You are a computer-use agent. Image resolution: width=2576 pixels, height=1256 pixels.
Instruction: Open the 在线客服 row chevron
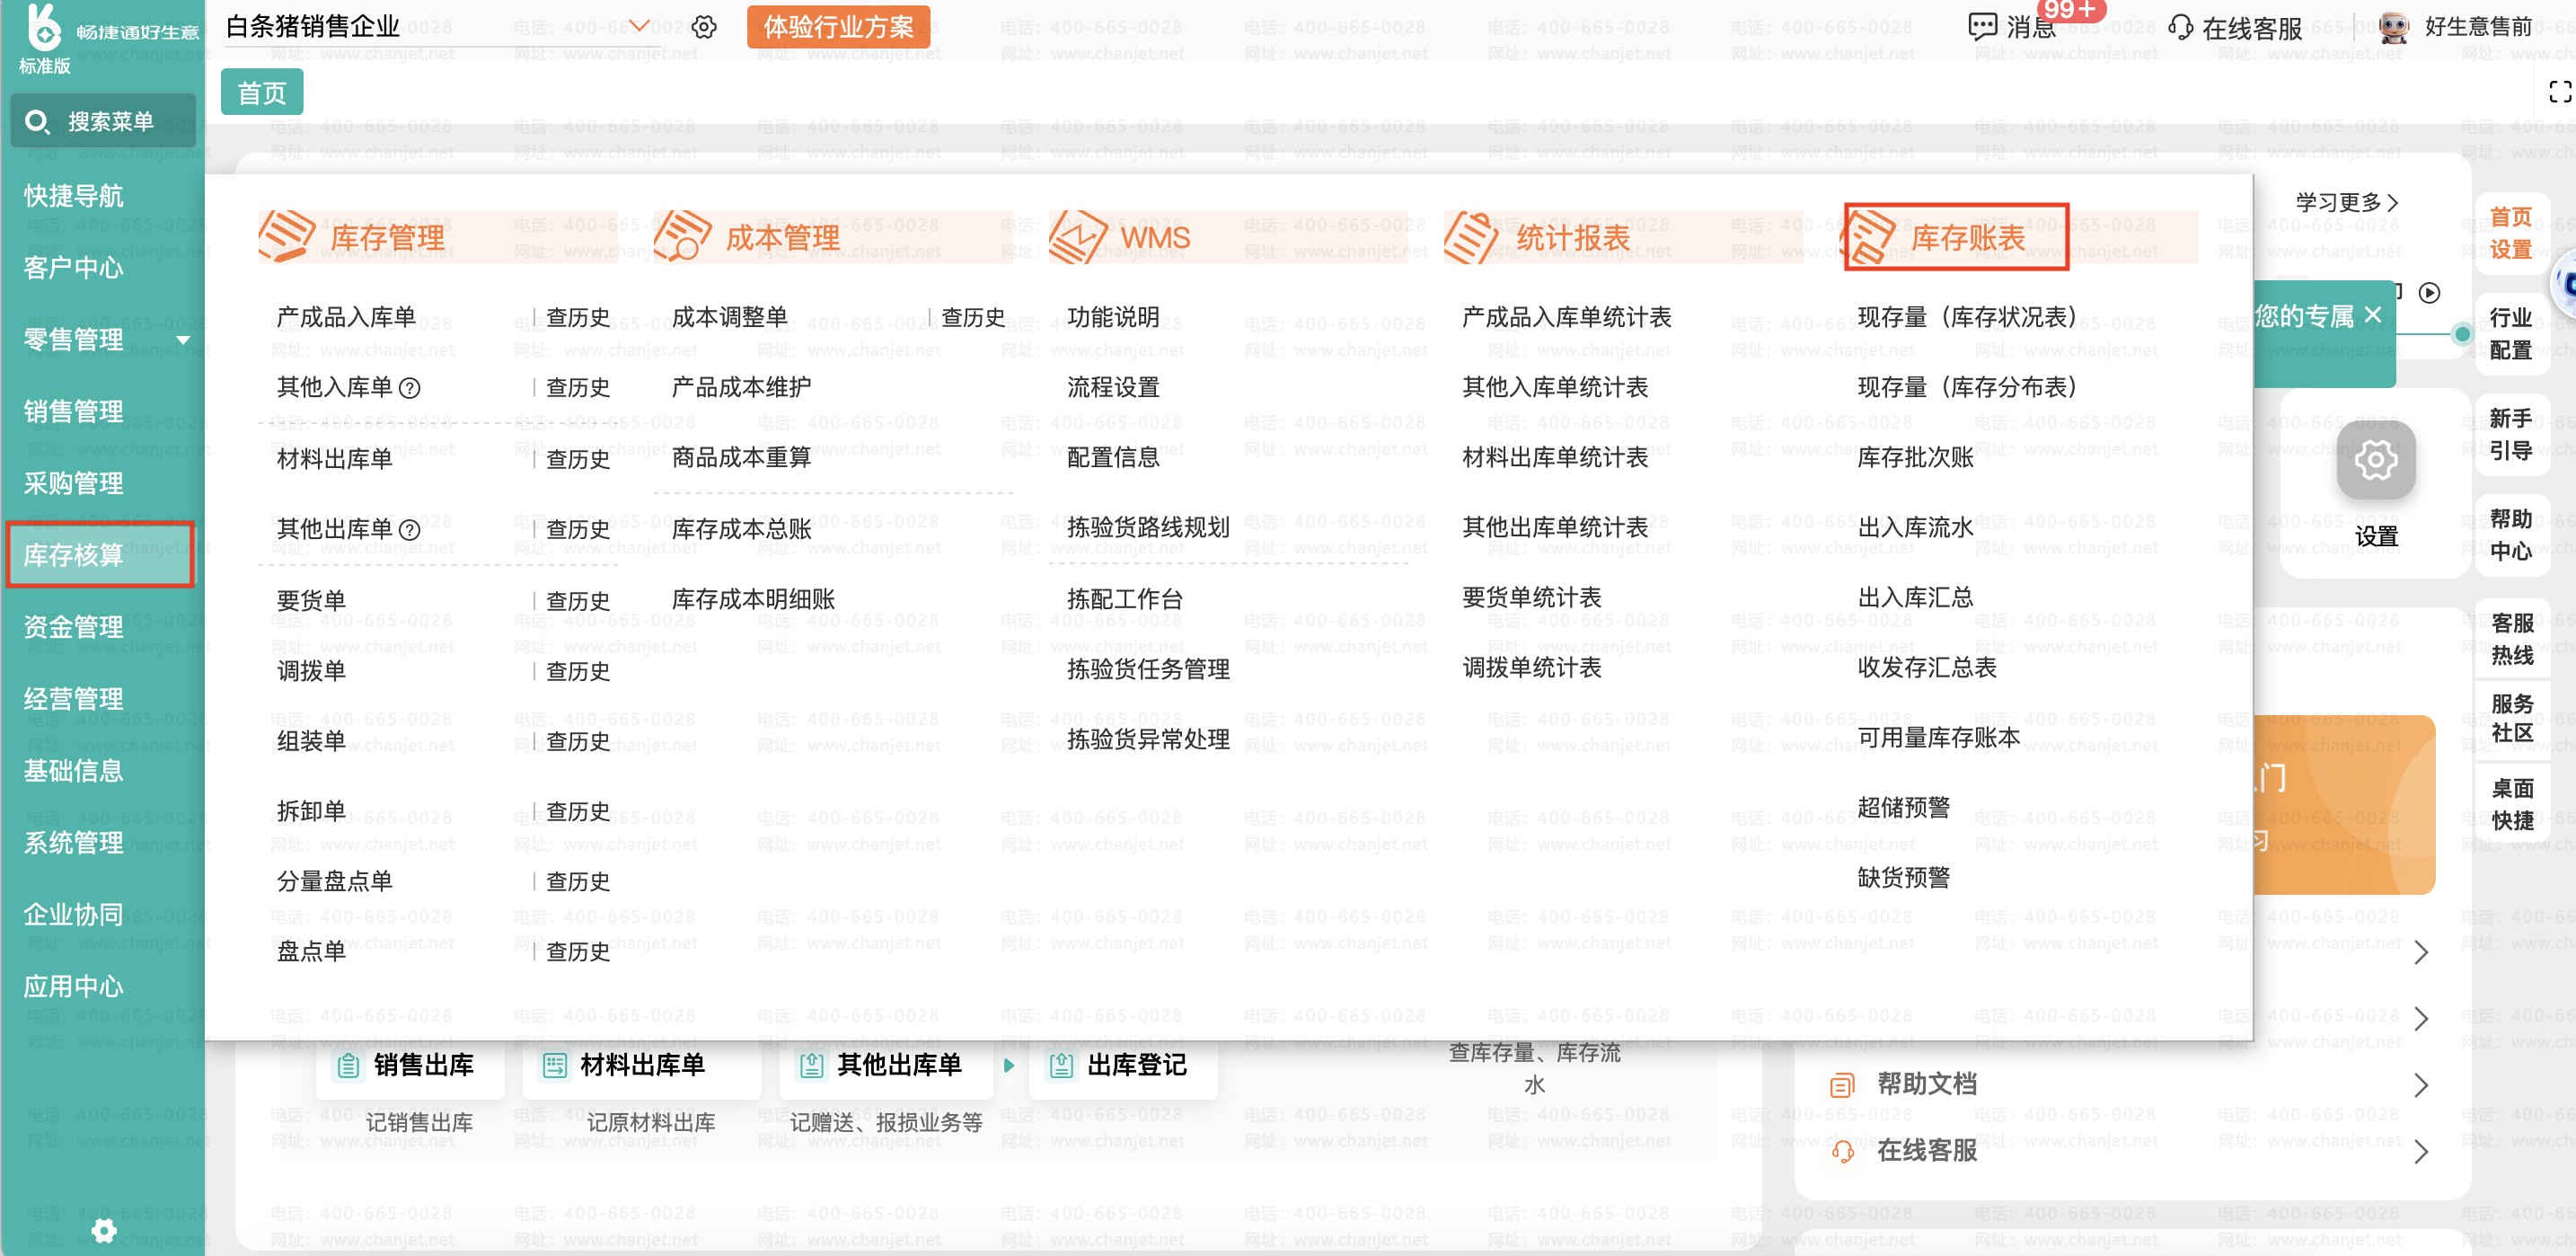coord(2420,1152)
